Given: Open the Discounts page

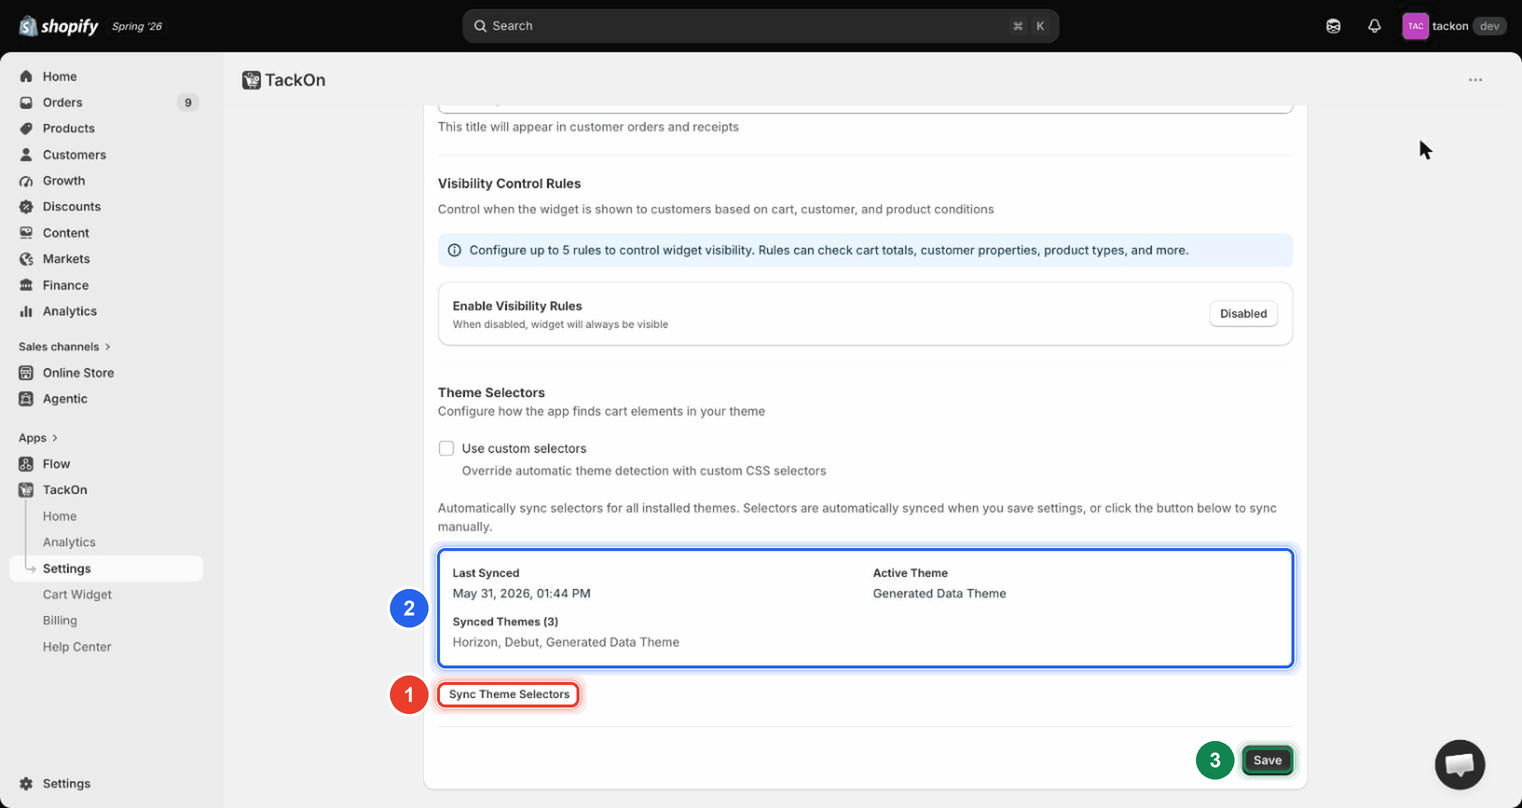Looking at the screenshot, I should pyautogui.click(x=72, y=207).
